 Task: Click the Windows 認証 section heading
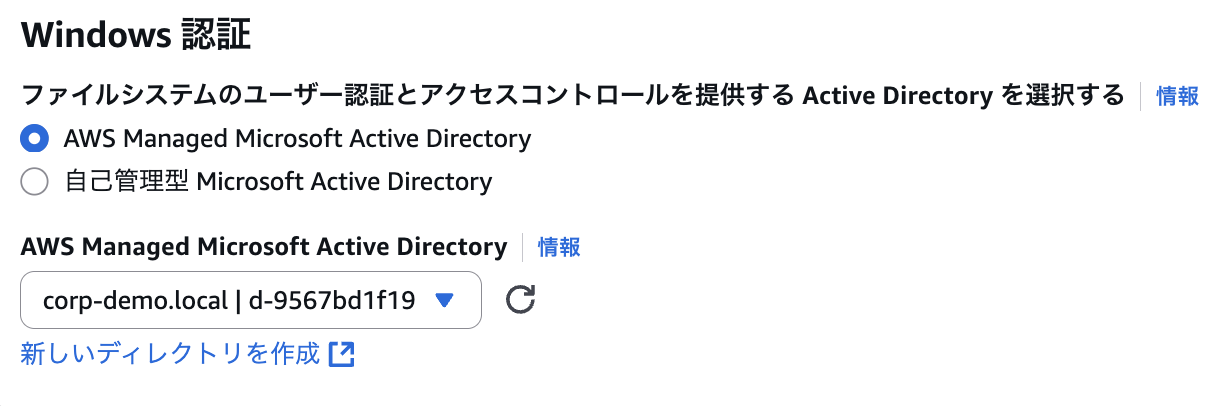136,36
